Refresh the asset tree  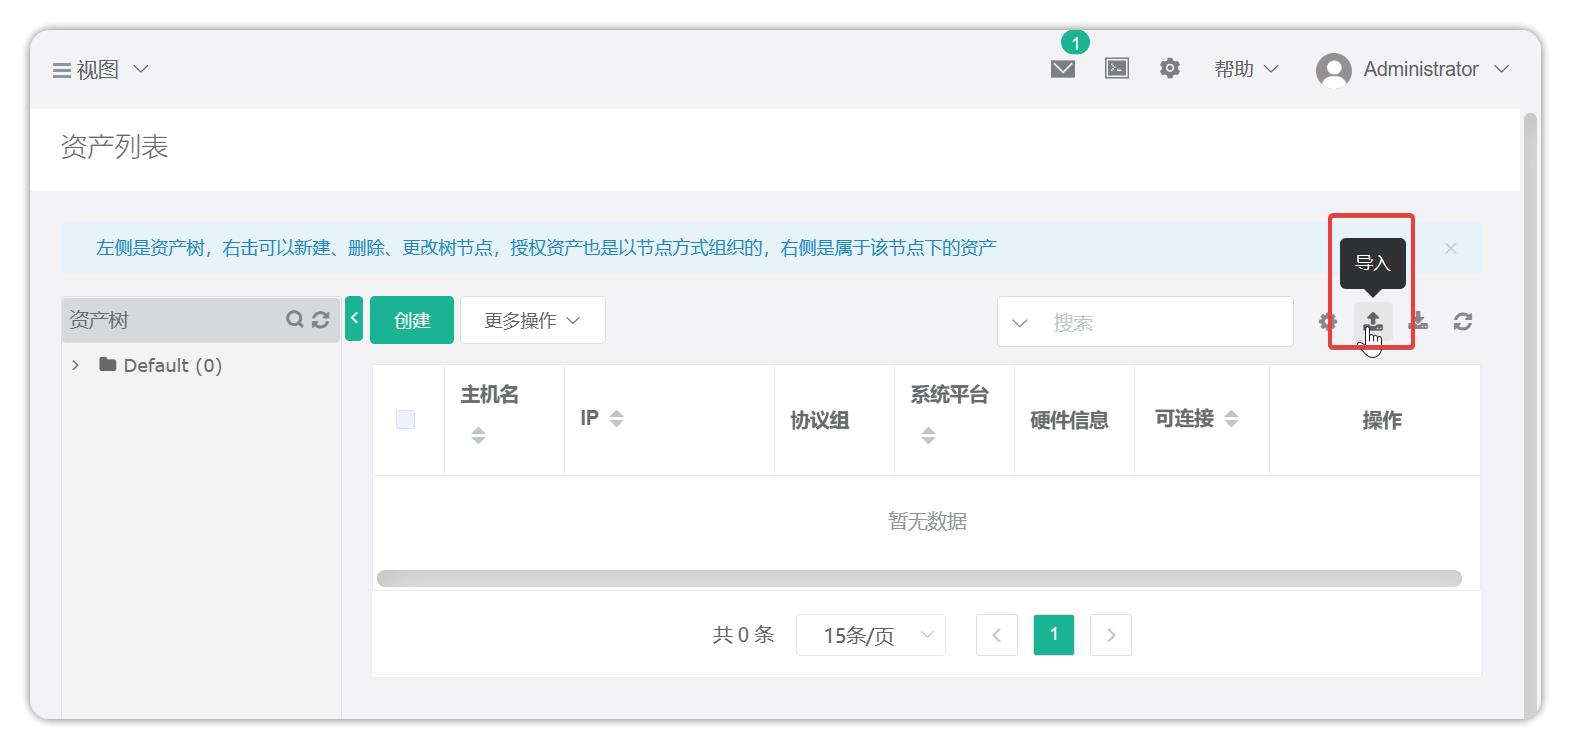pyautogui.click(x=321, y=319)
